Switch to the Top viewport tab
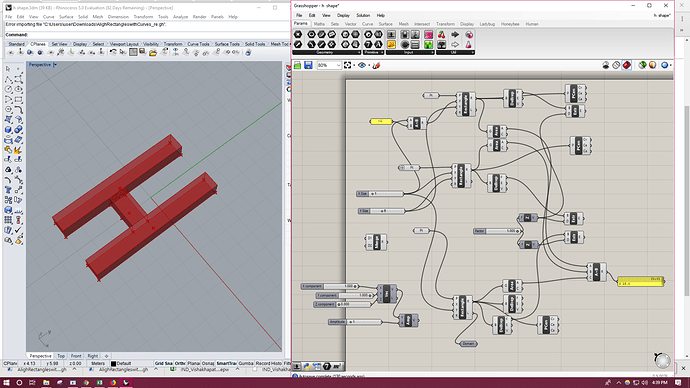This screenshot has width=690, height=388. pos(61,356)
